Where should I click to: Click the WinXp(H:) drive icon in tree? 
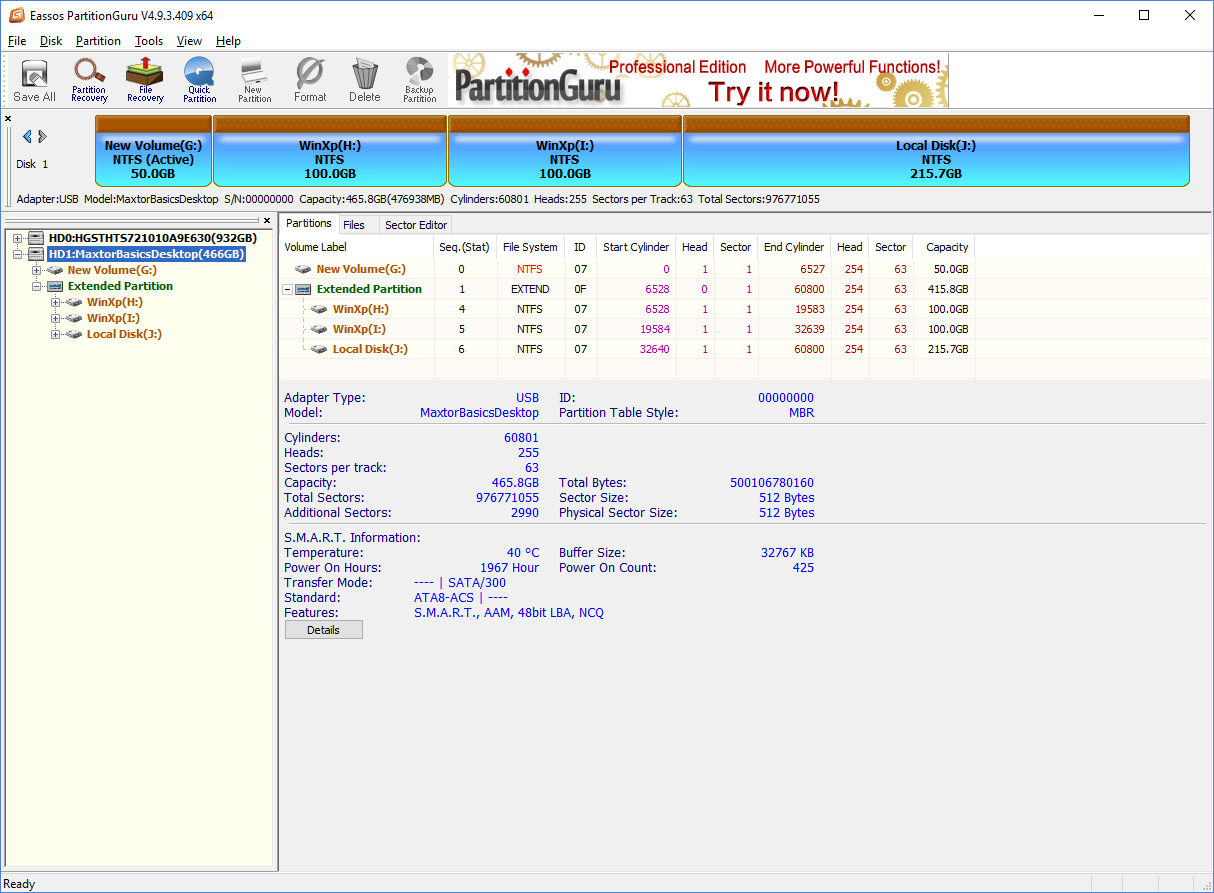(74, 302)
